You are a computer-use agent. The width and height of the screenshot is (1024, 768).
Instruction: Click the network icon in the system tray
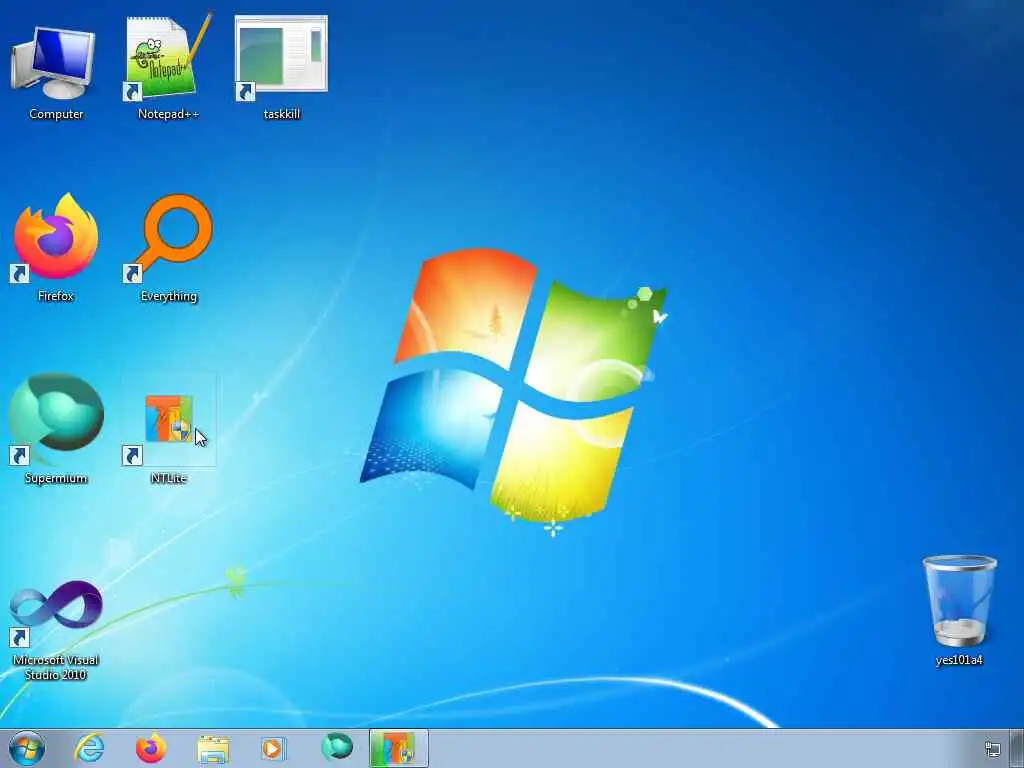[993, 749]
